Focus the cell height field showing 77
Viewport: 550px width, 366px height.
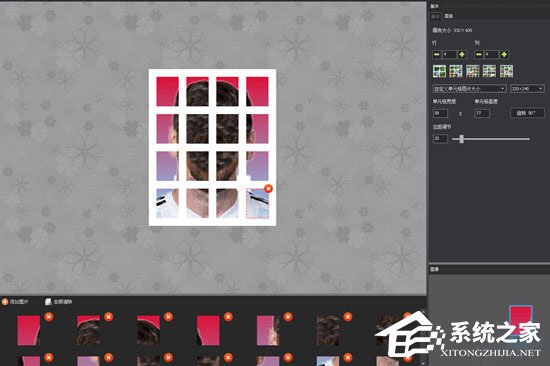[482, 113]
